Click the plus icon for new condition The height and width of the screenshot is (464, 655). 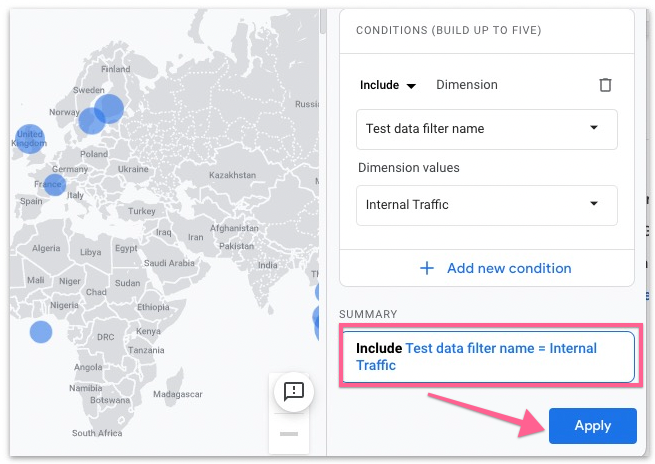(x=427, y=268)
